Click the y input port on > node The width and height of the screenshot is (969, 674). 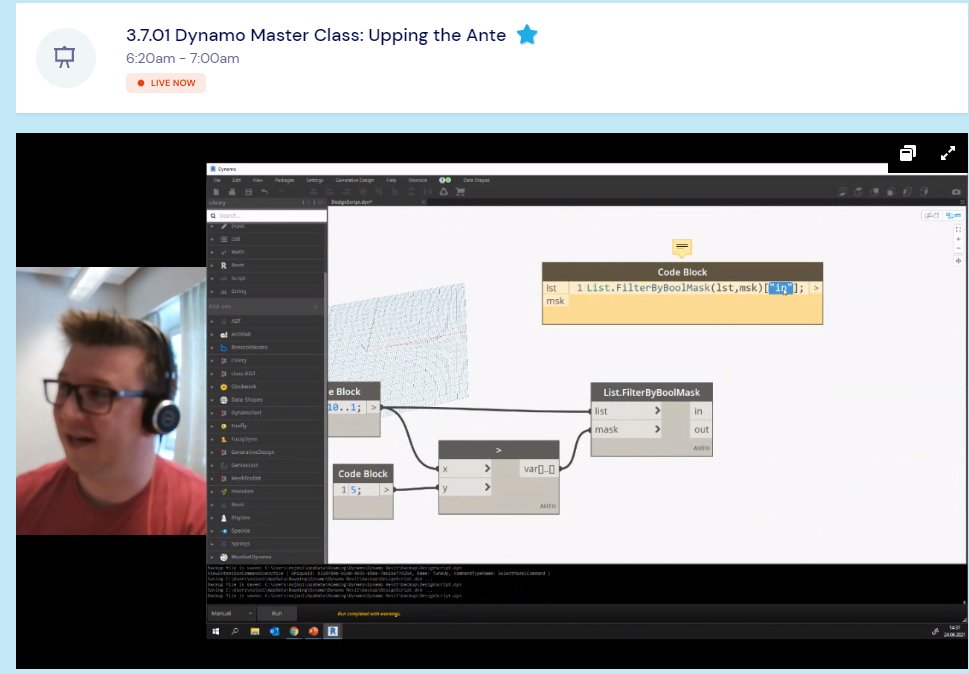(x=465, y=487)
